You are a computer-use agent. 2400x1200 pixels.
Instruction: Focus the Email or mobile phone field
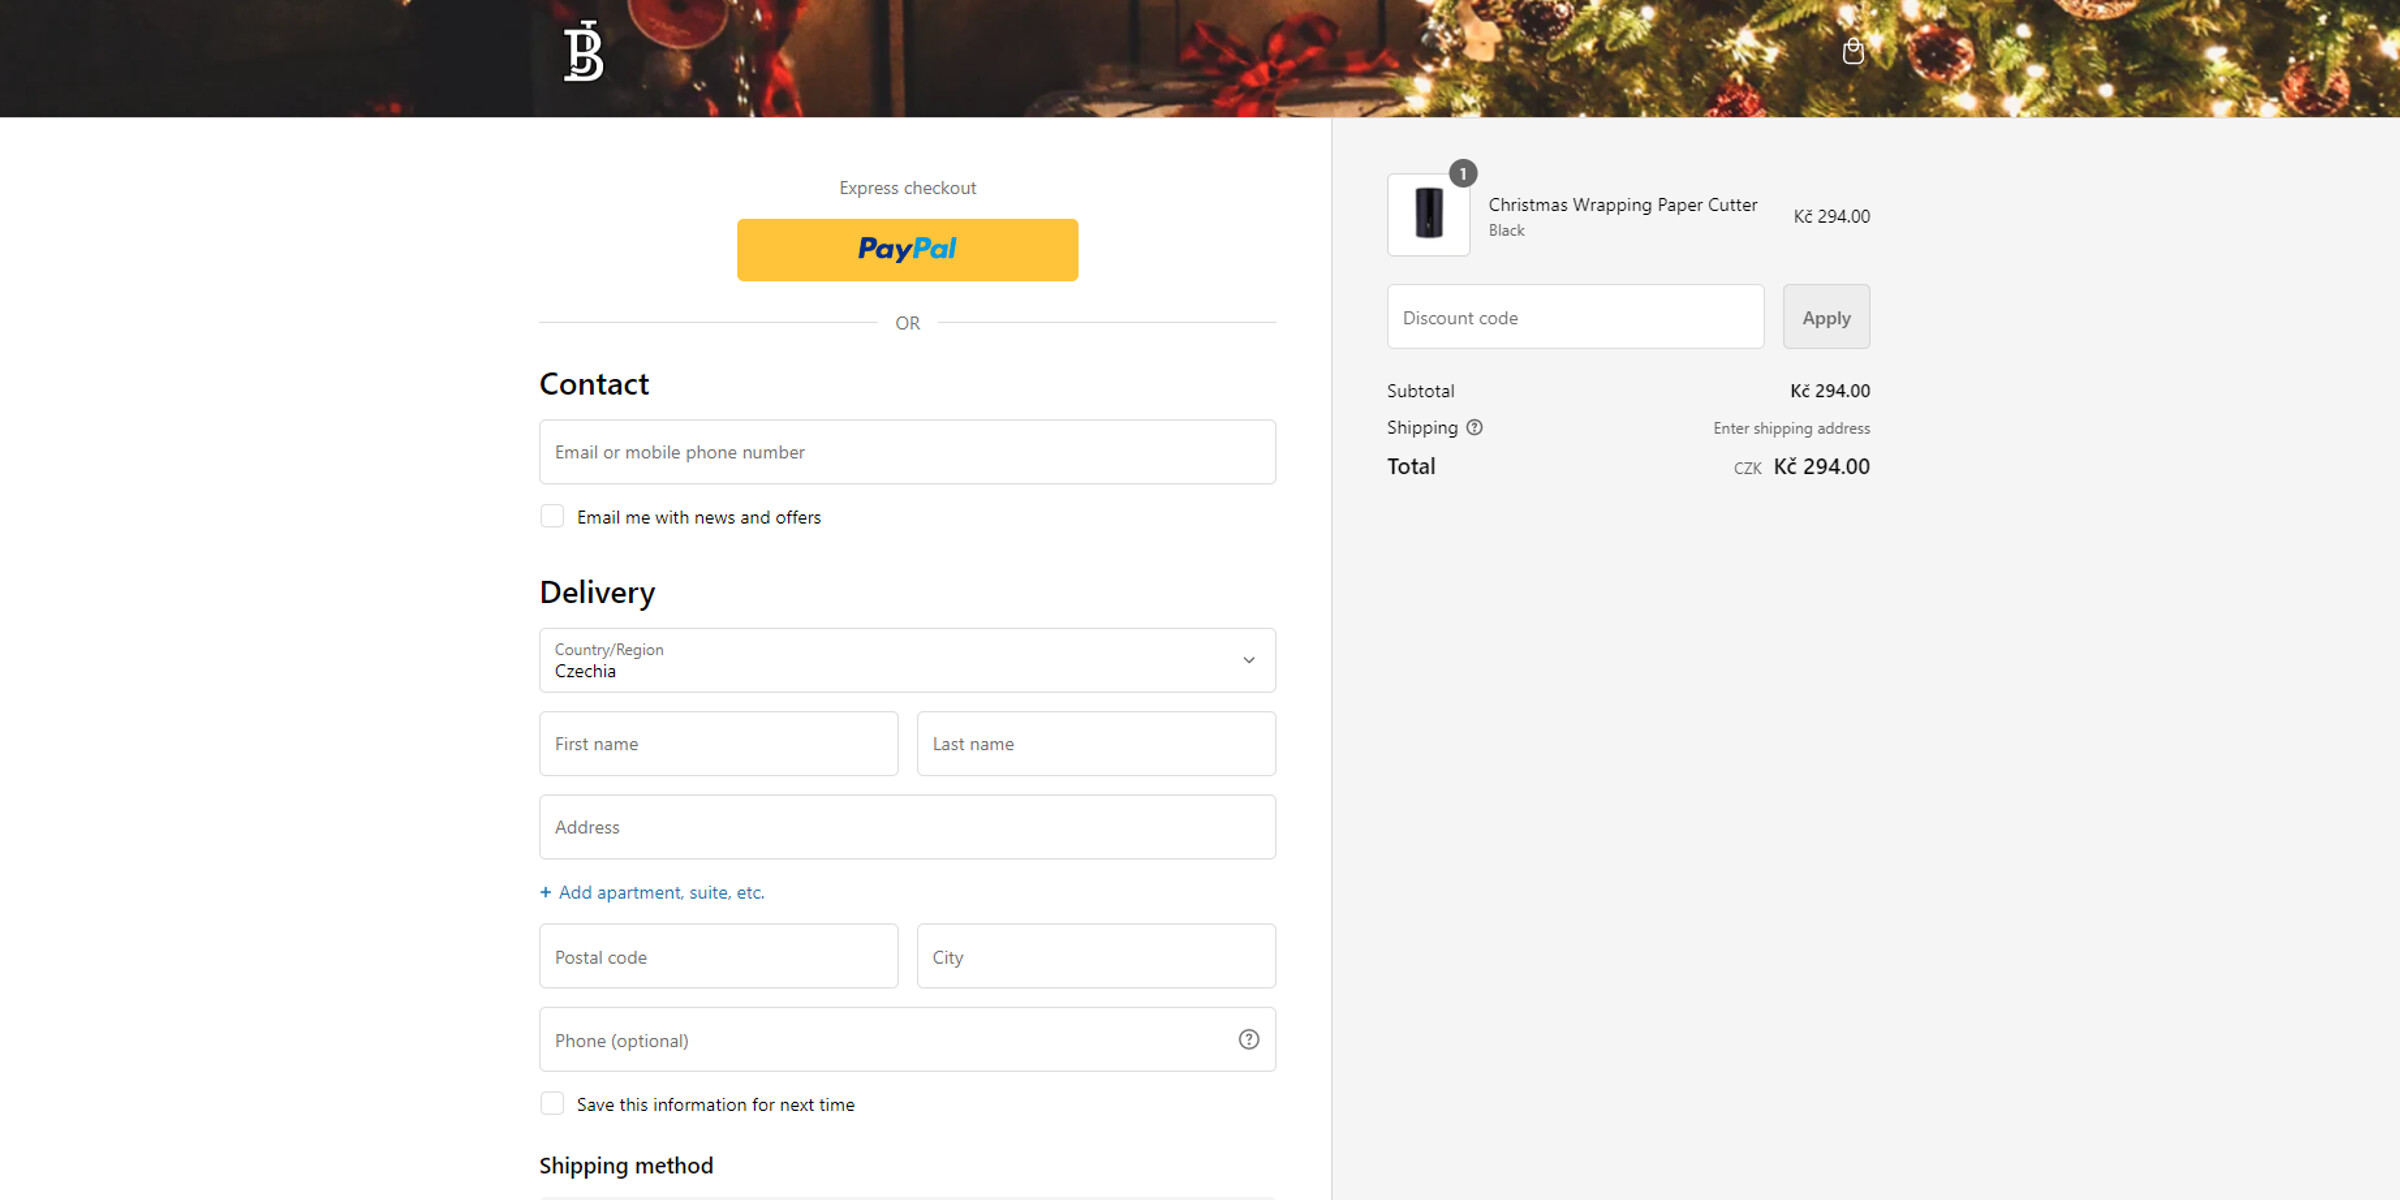907,452
